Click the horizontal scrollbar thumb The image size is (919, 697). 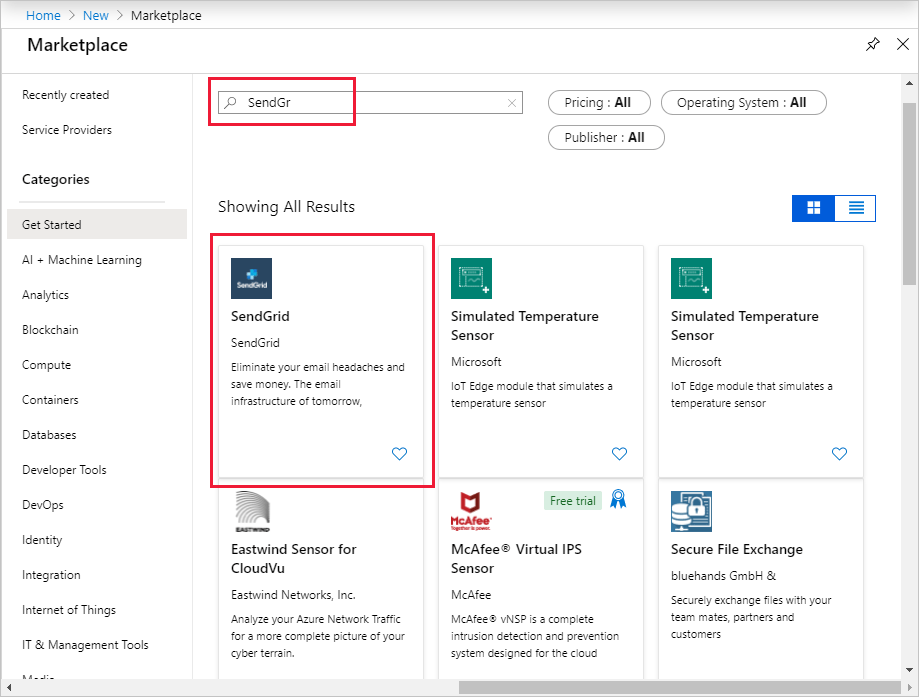(680, 687)
